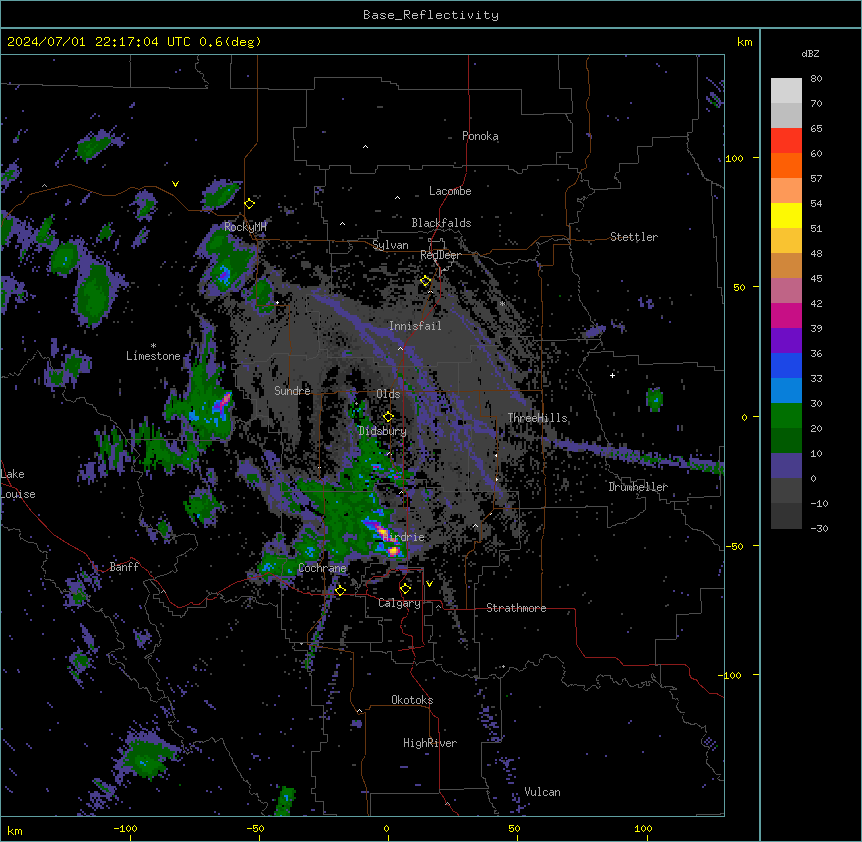Click the dBZ legend heading

pos(810,53)
